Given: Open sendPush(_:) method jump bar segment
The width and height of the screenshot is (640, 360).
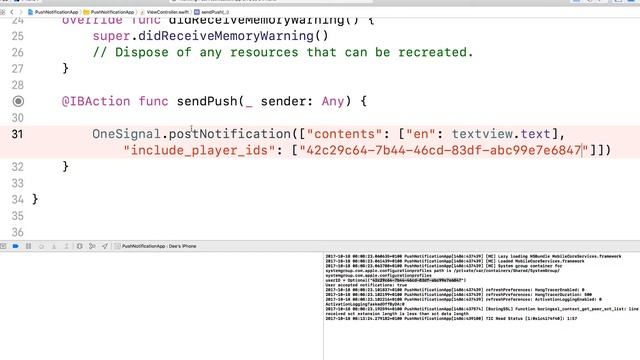Looking at the screenshot, I should click(212, 12).
